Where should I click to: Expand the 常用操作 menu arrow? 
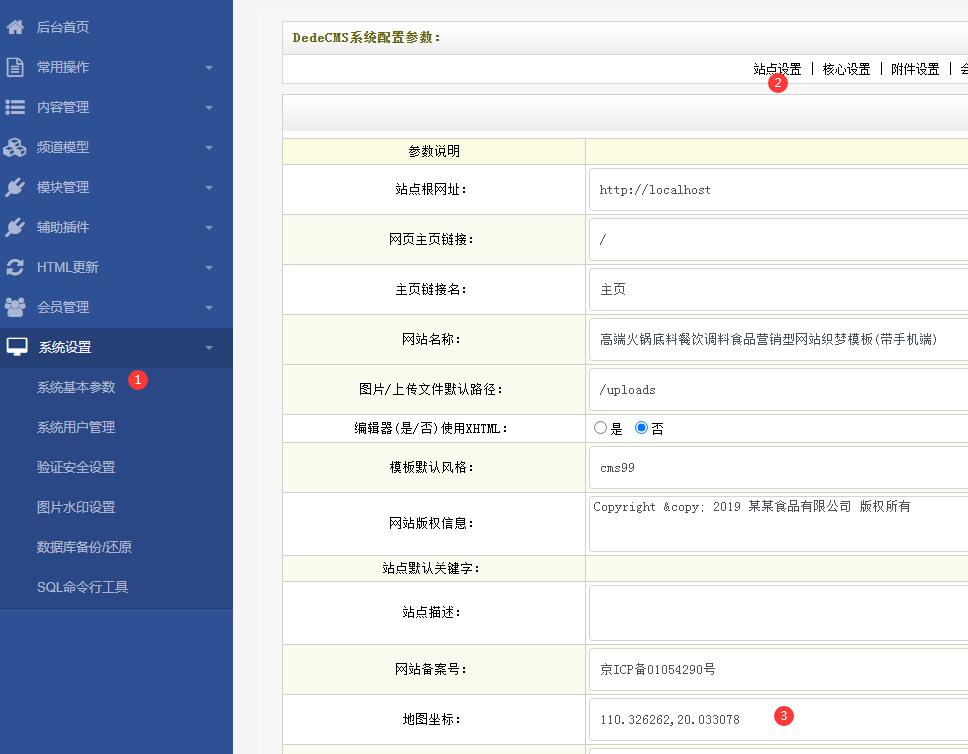pyautogui.click(x=209, y=68)
